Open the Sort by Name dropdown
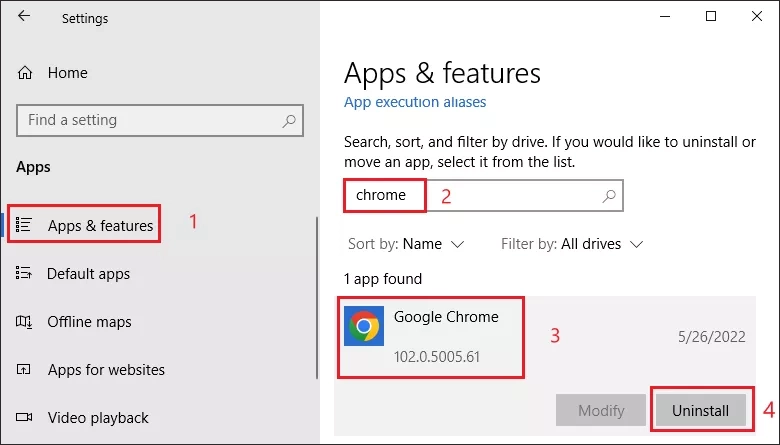780x445 pixels. [406, 244]
